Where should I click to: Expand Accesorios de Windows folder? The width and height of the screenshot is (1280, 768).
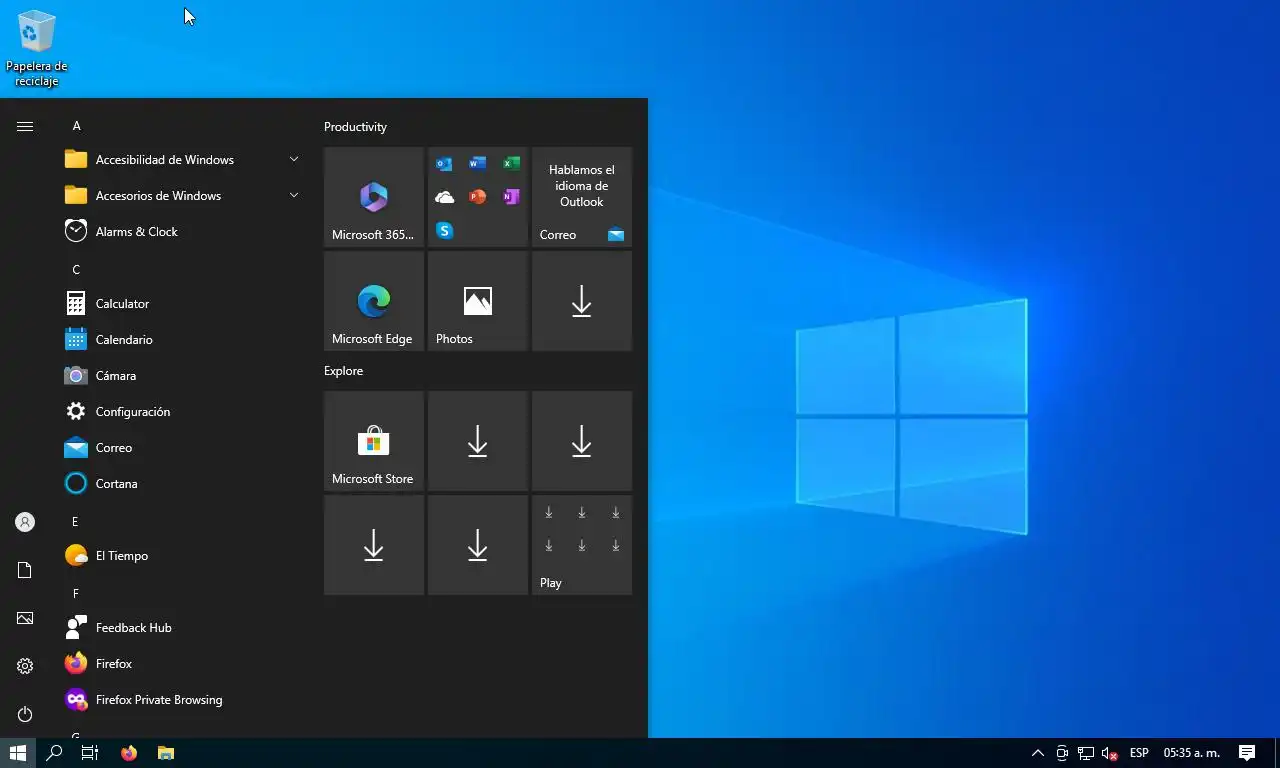183,195
